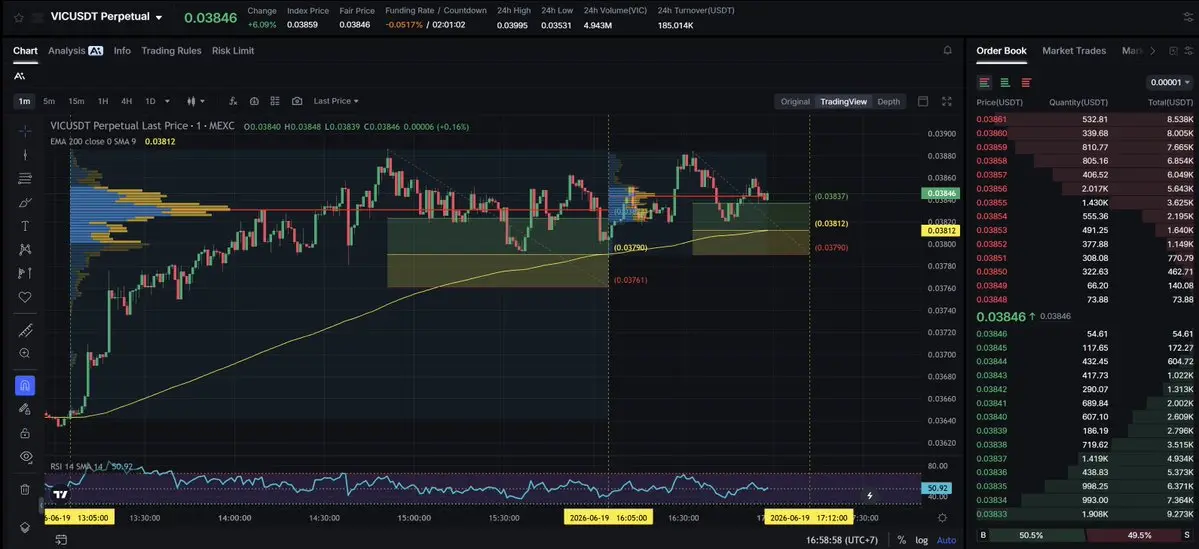
Task: Activate the zoom in tool
Action: click(x=24, y=353)
